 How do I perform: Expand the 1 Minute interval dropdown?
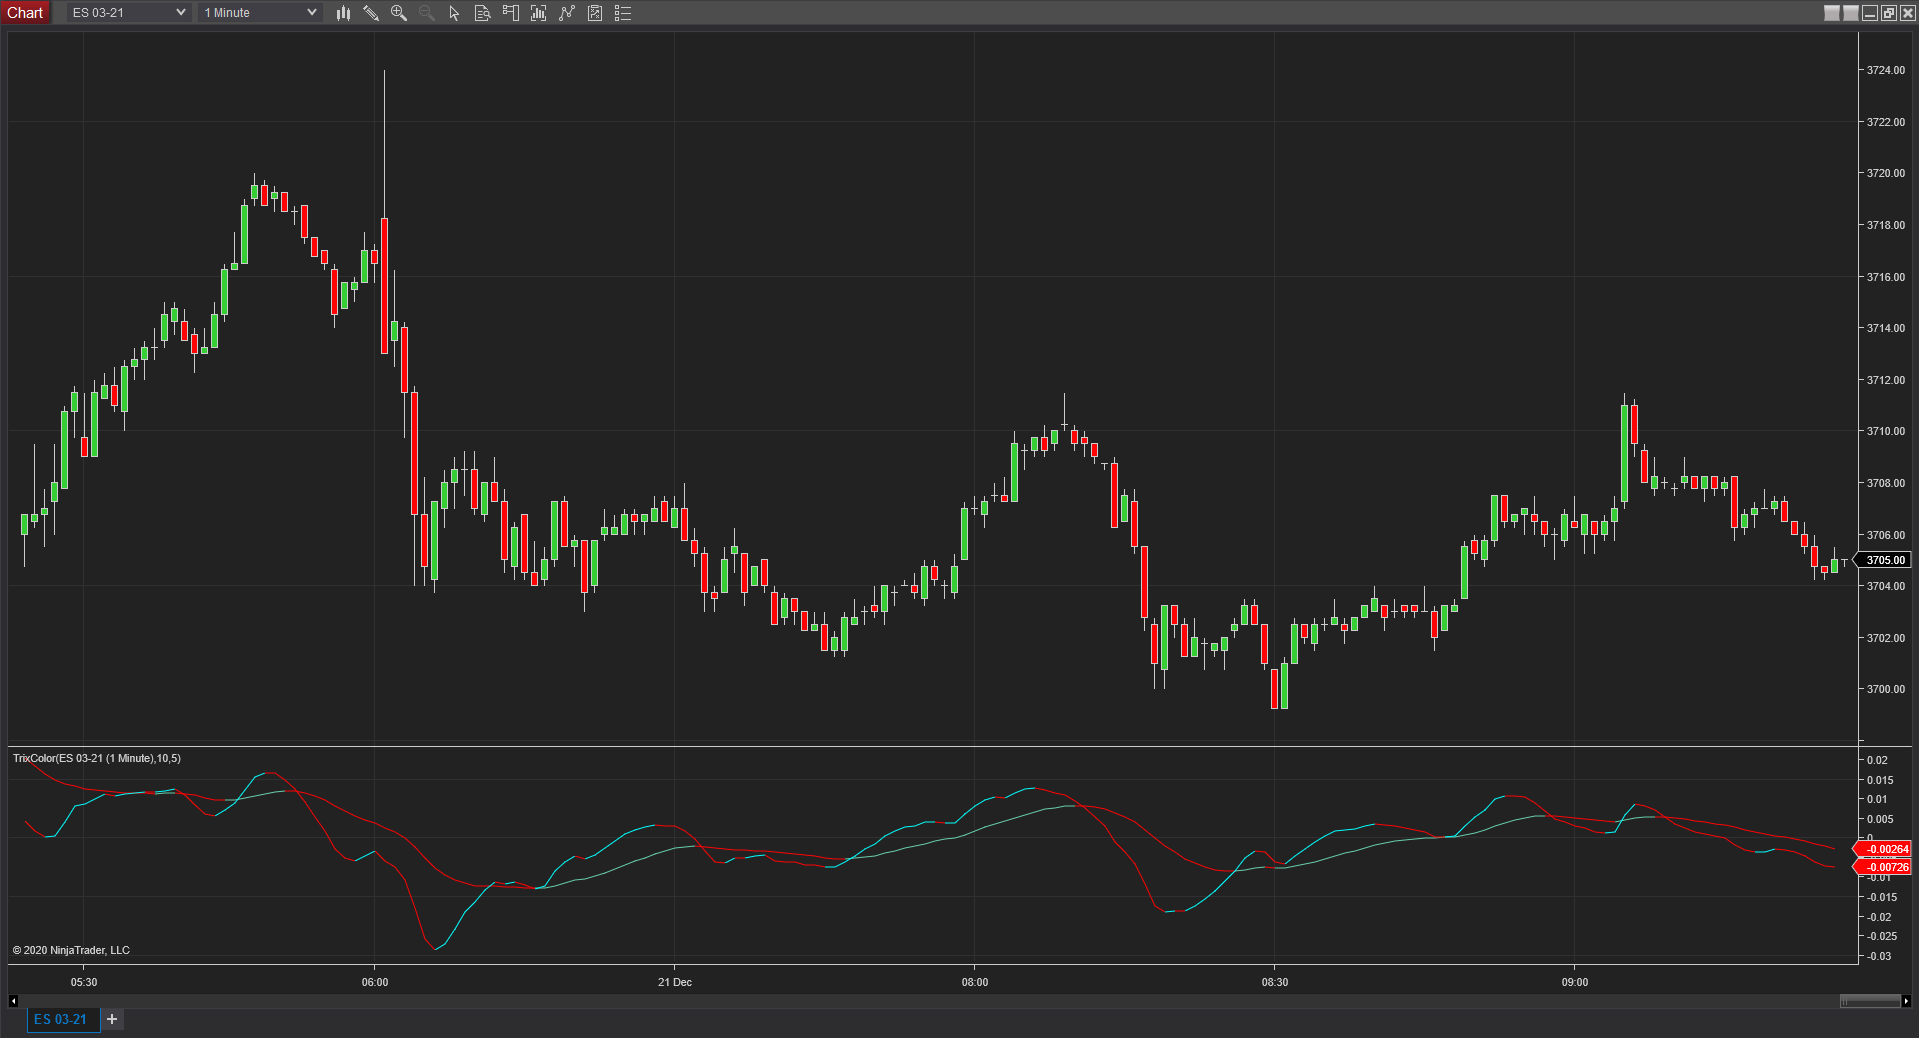pyautogui.click(x=260, y=13)
